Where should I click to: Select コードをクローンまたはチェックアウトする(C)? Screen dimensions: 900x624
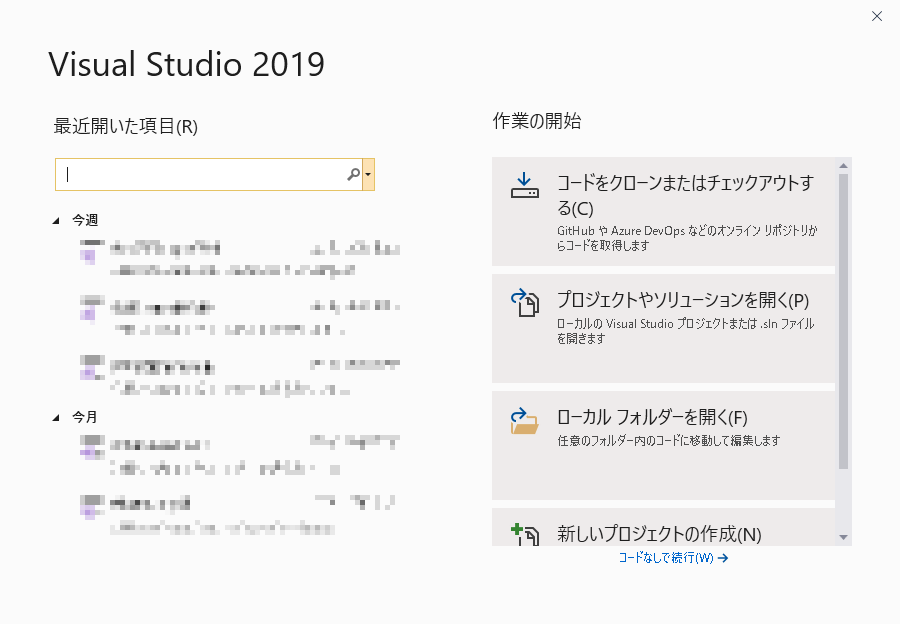click(x=664, y=212)
